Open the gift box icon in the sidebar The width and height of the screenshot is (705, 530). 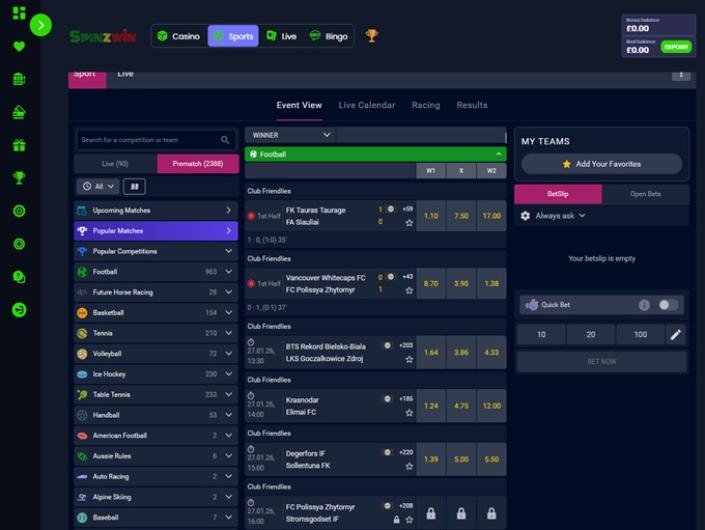click(x=19, y=145)
